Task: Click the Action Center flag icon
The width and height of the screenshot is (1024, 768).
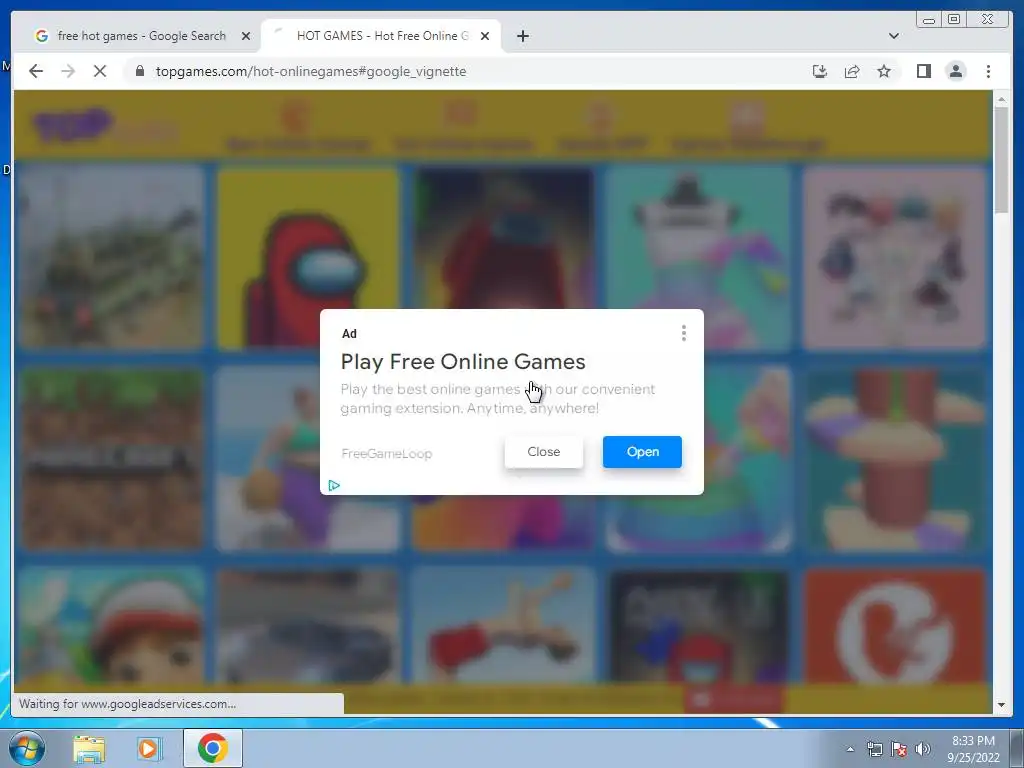Action: tap(899, 749)
